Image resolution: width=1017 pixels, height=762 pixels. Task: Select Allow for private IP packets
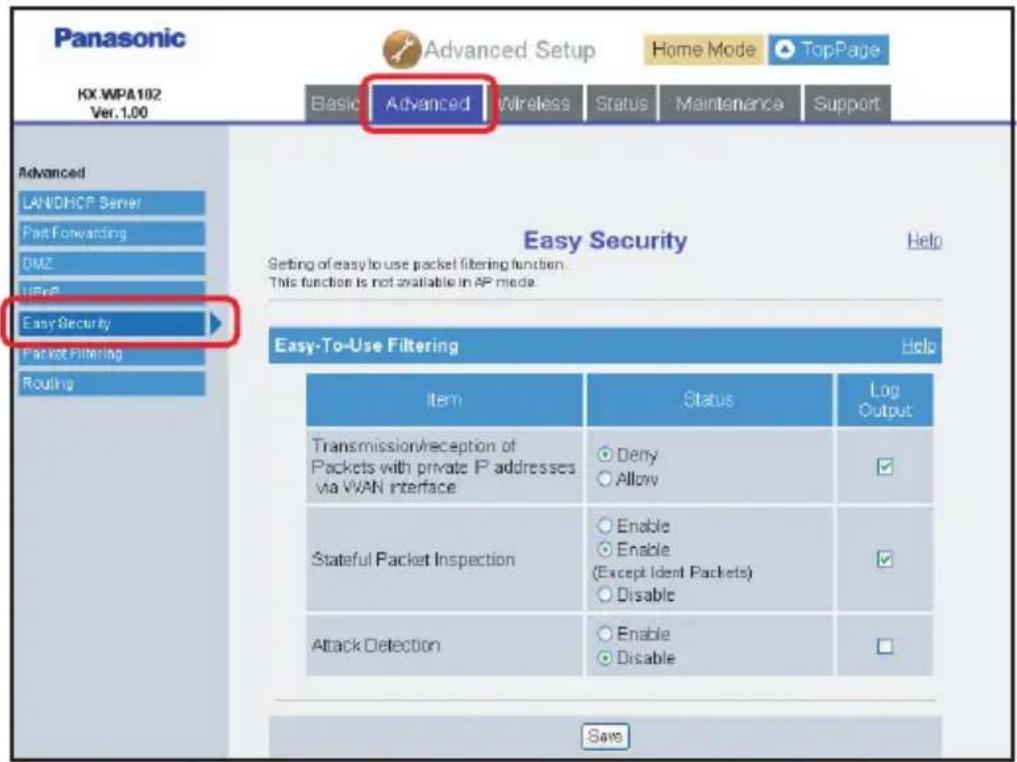[604, 479]
